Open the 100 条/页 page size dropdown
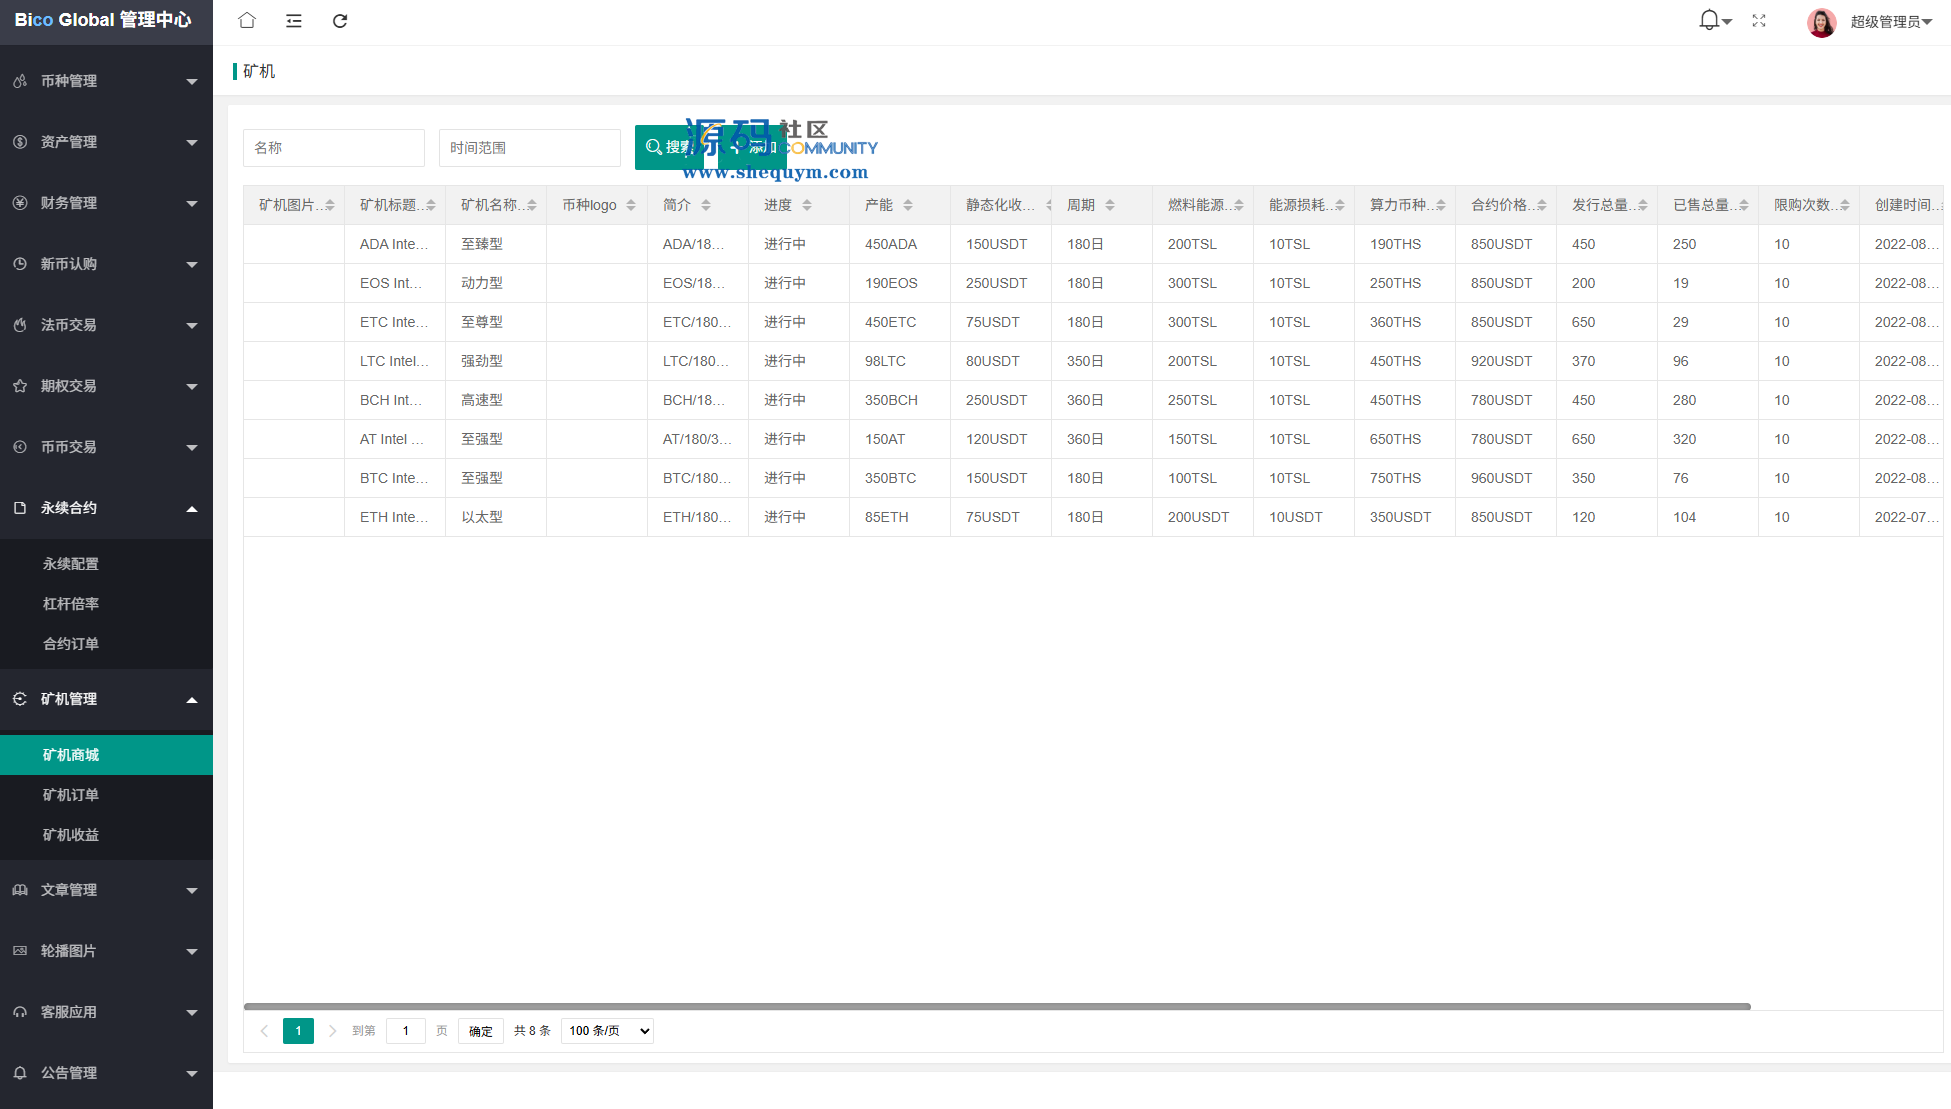This screenshot has height=1109, width=1951. pyautogui.click(x=608, y=1031)
